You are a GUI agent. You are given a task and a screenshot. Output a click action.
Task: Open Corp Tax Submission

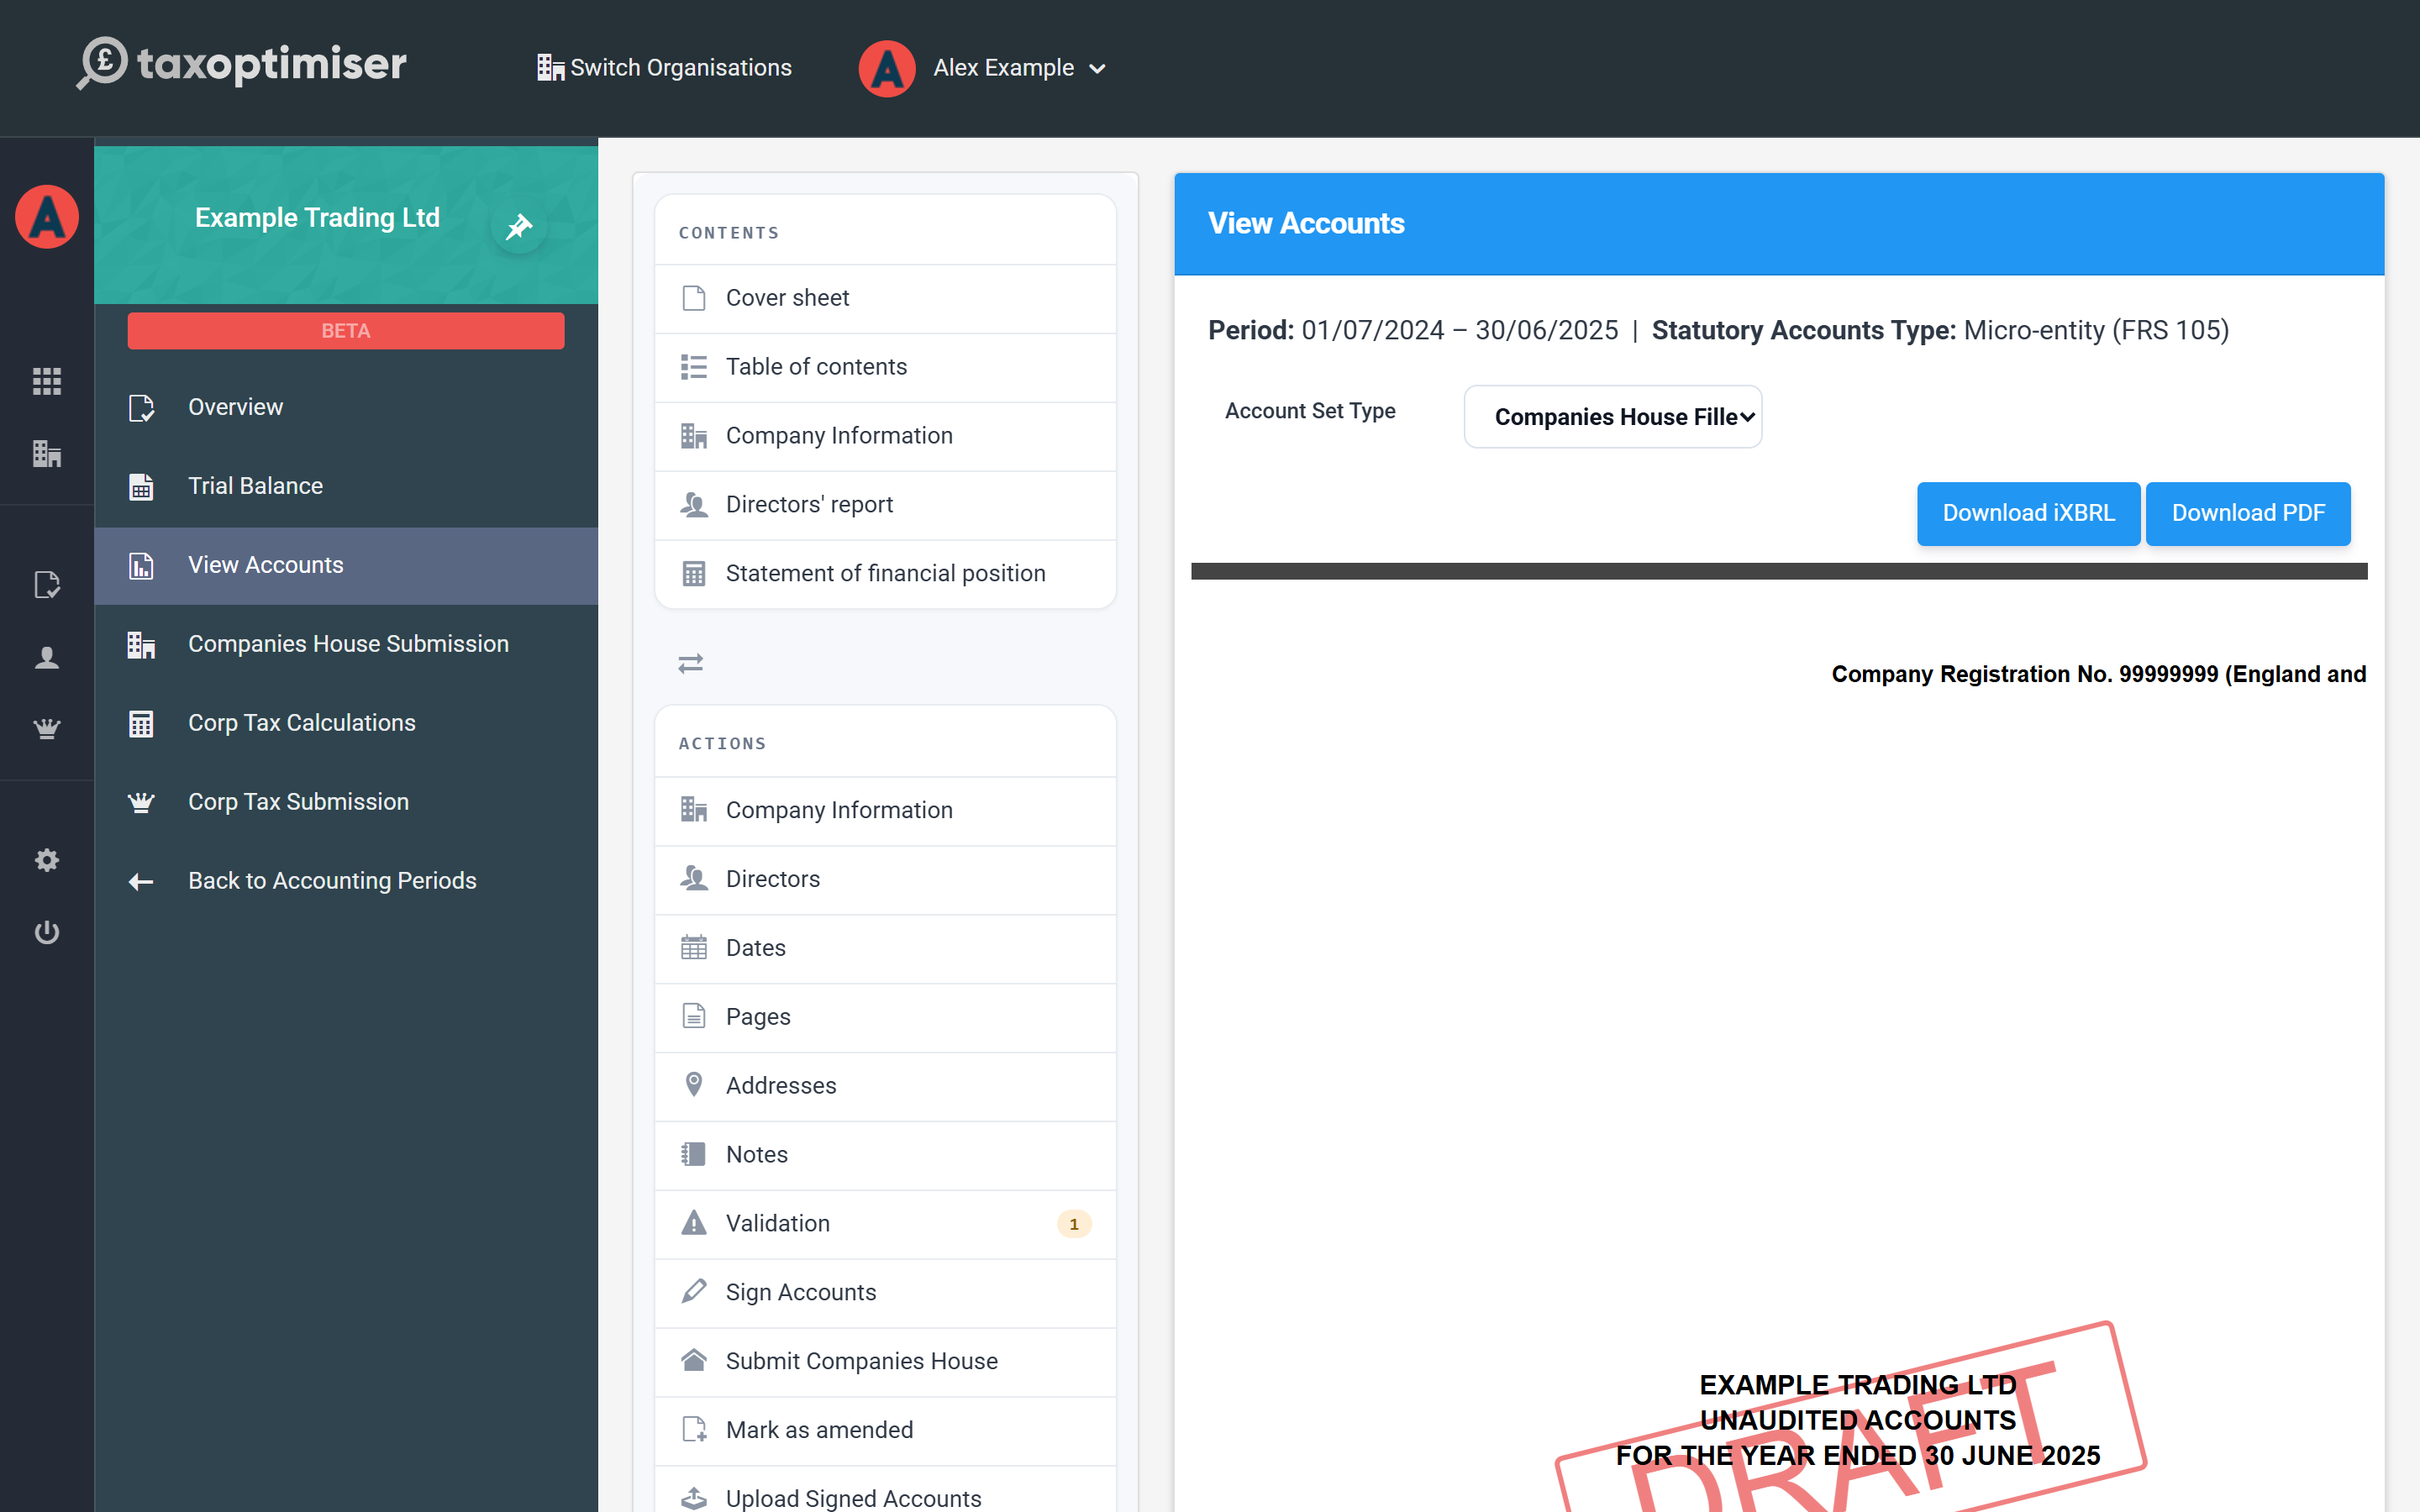[x=346, y=802]
